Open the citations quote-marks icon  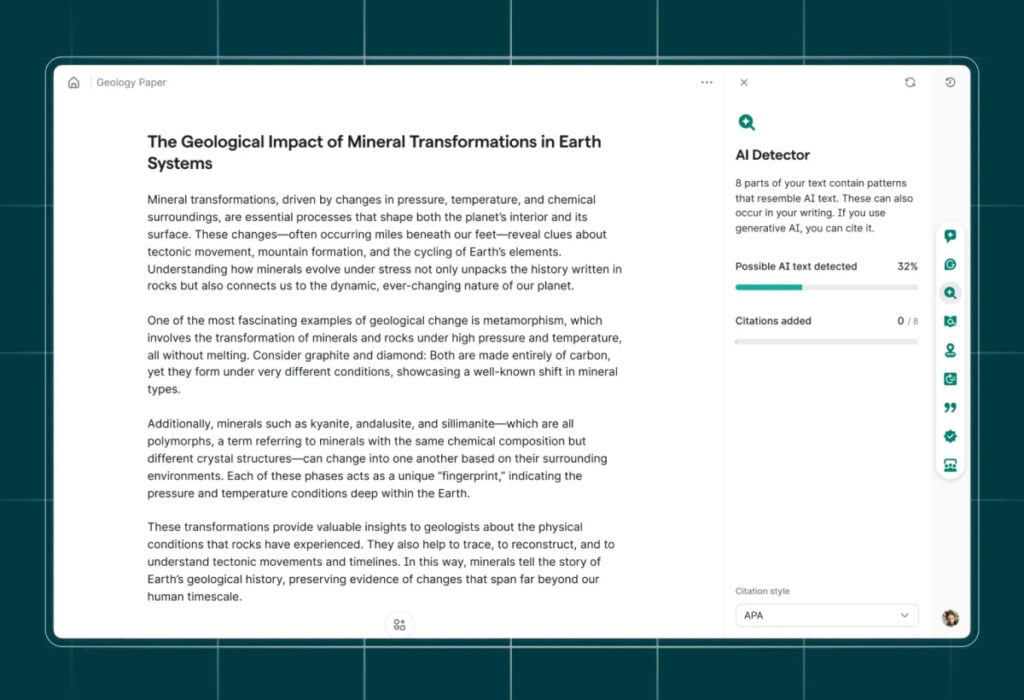[950, 408]
